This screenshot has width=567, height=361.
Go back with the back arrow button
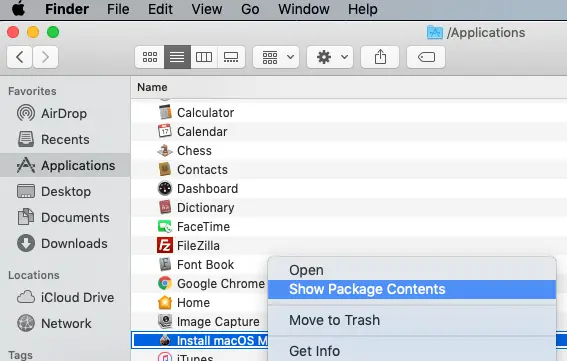click(20, 57)
